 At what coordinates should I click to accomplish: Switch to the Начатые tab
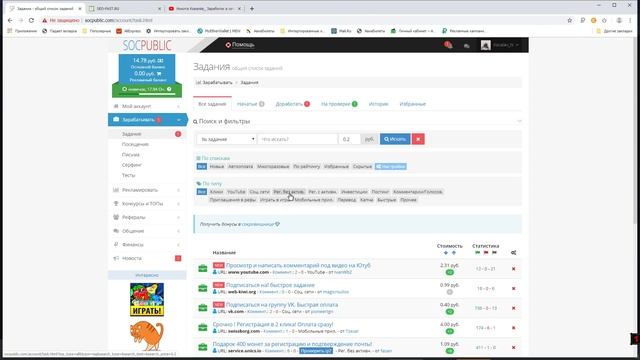[251, 104]
